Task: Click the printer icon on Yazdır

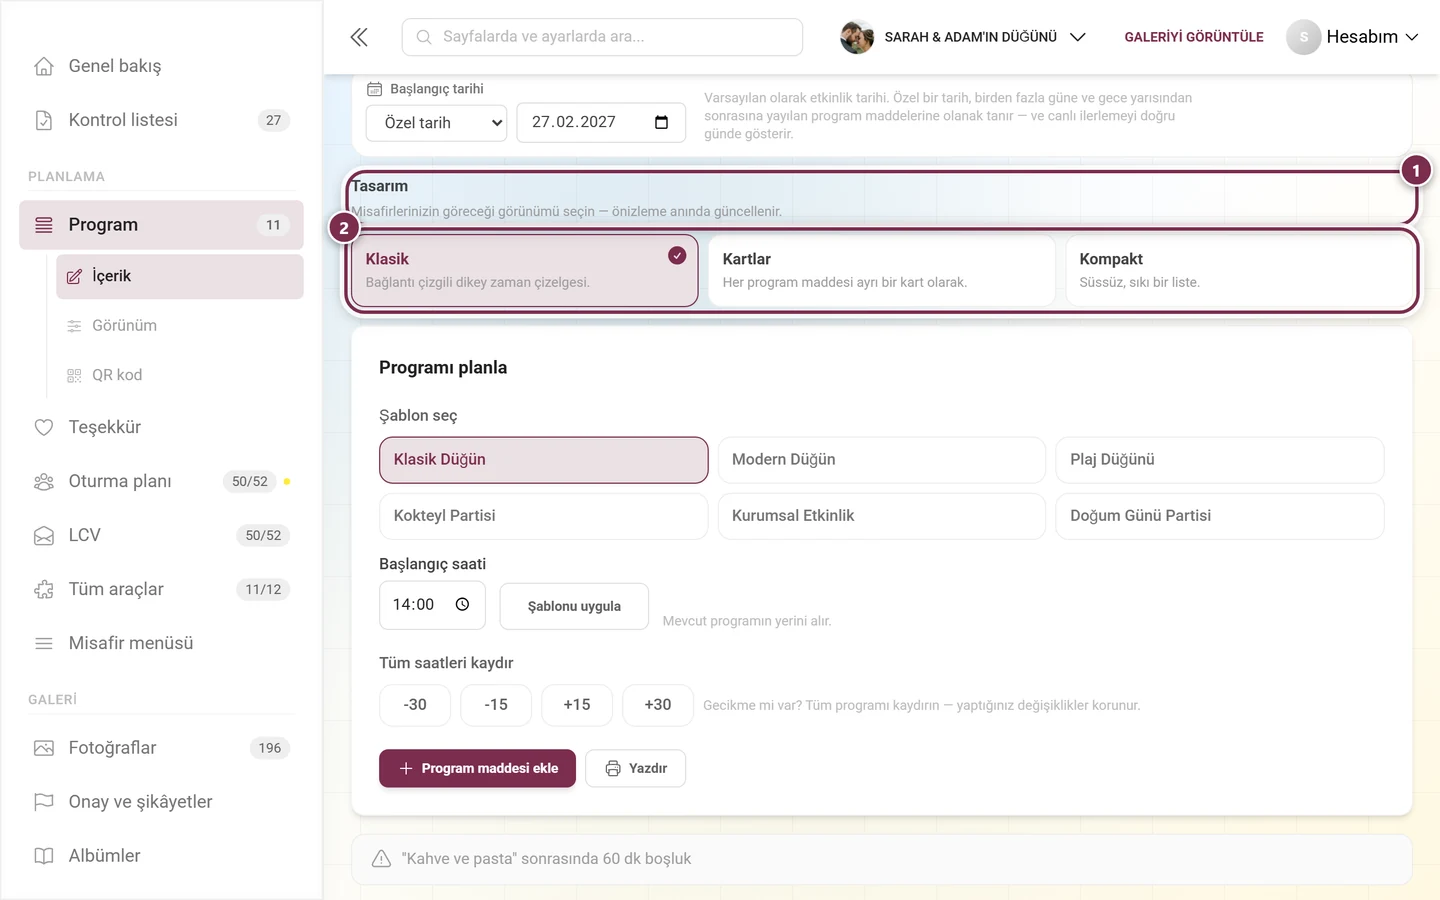Action: point(613,768)
